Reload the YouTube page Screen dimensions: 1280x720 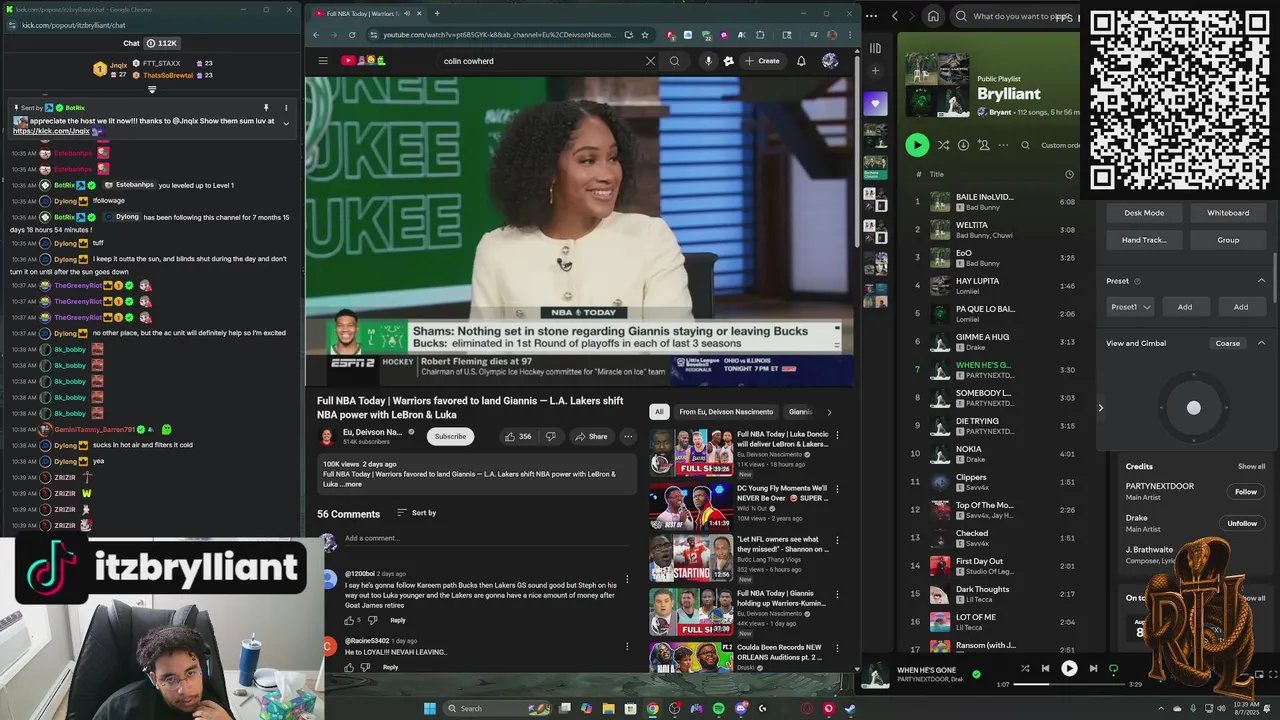[352, 35]
